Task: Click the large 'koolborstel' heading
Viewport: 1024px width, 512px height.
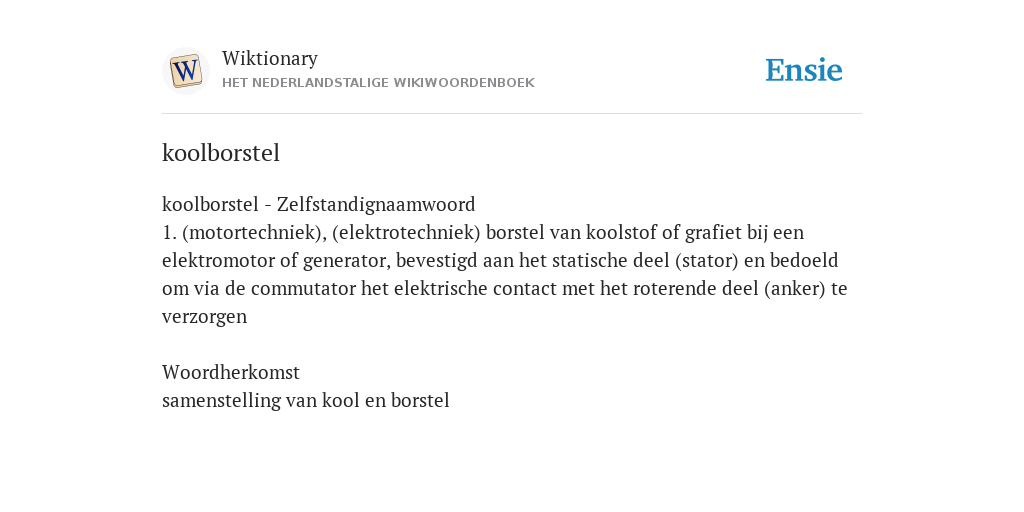Action: (x=221, y=153)
